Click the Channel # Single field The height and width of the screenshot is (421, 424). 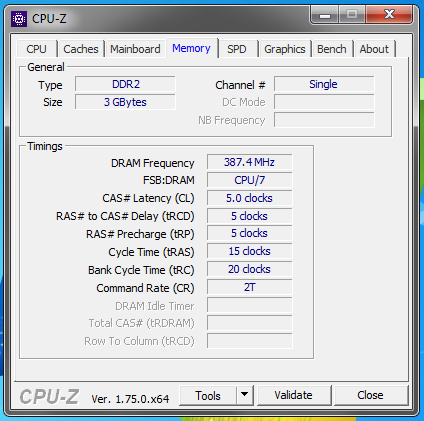click(324, 84)
